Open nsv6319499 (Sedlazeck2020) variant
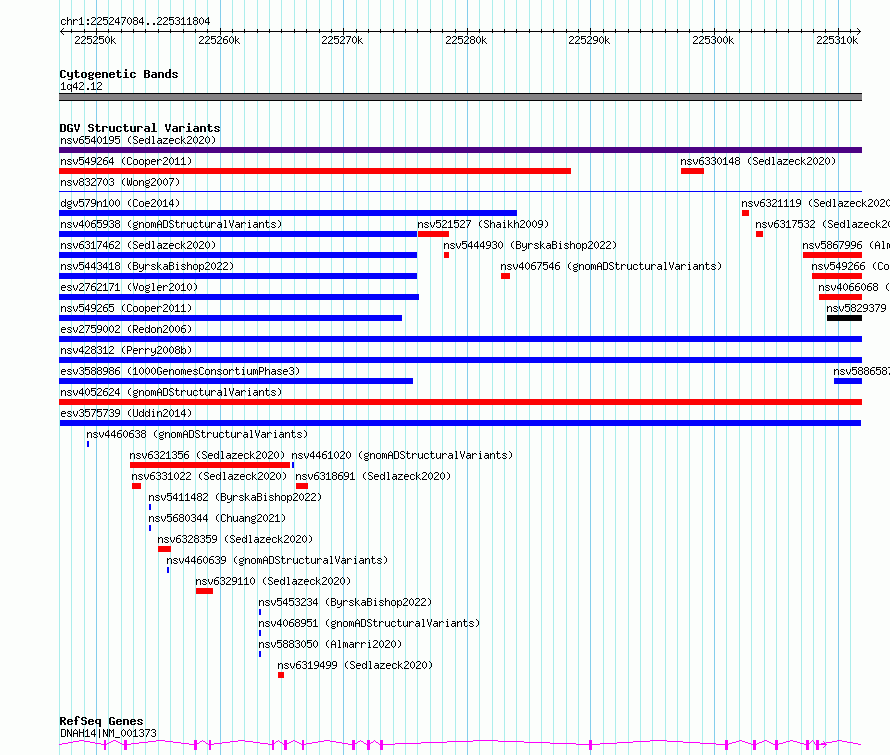Viewport: 890px width, 755px height. pyautogui.click(x=355, y=665)
